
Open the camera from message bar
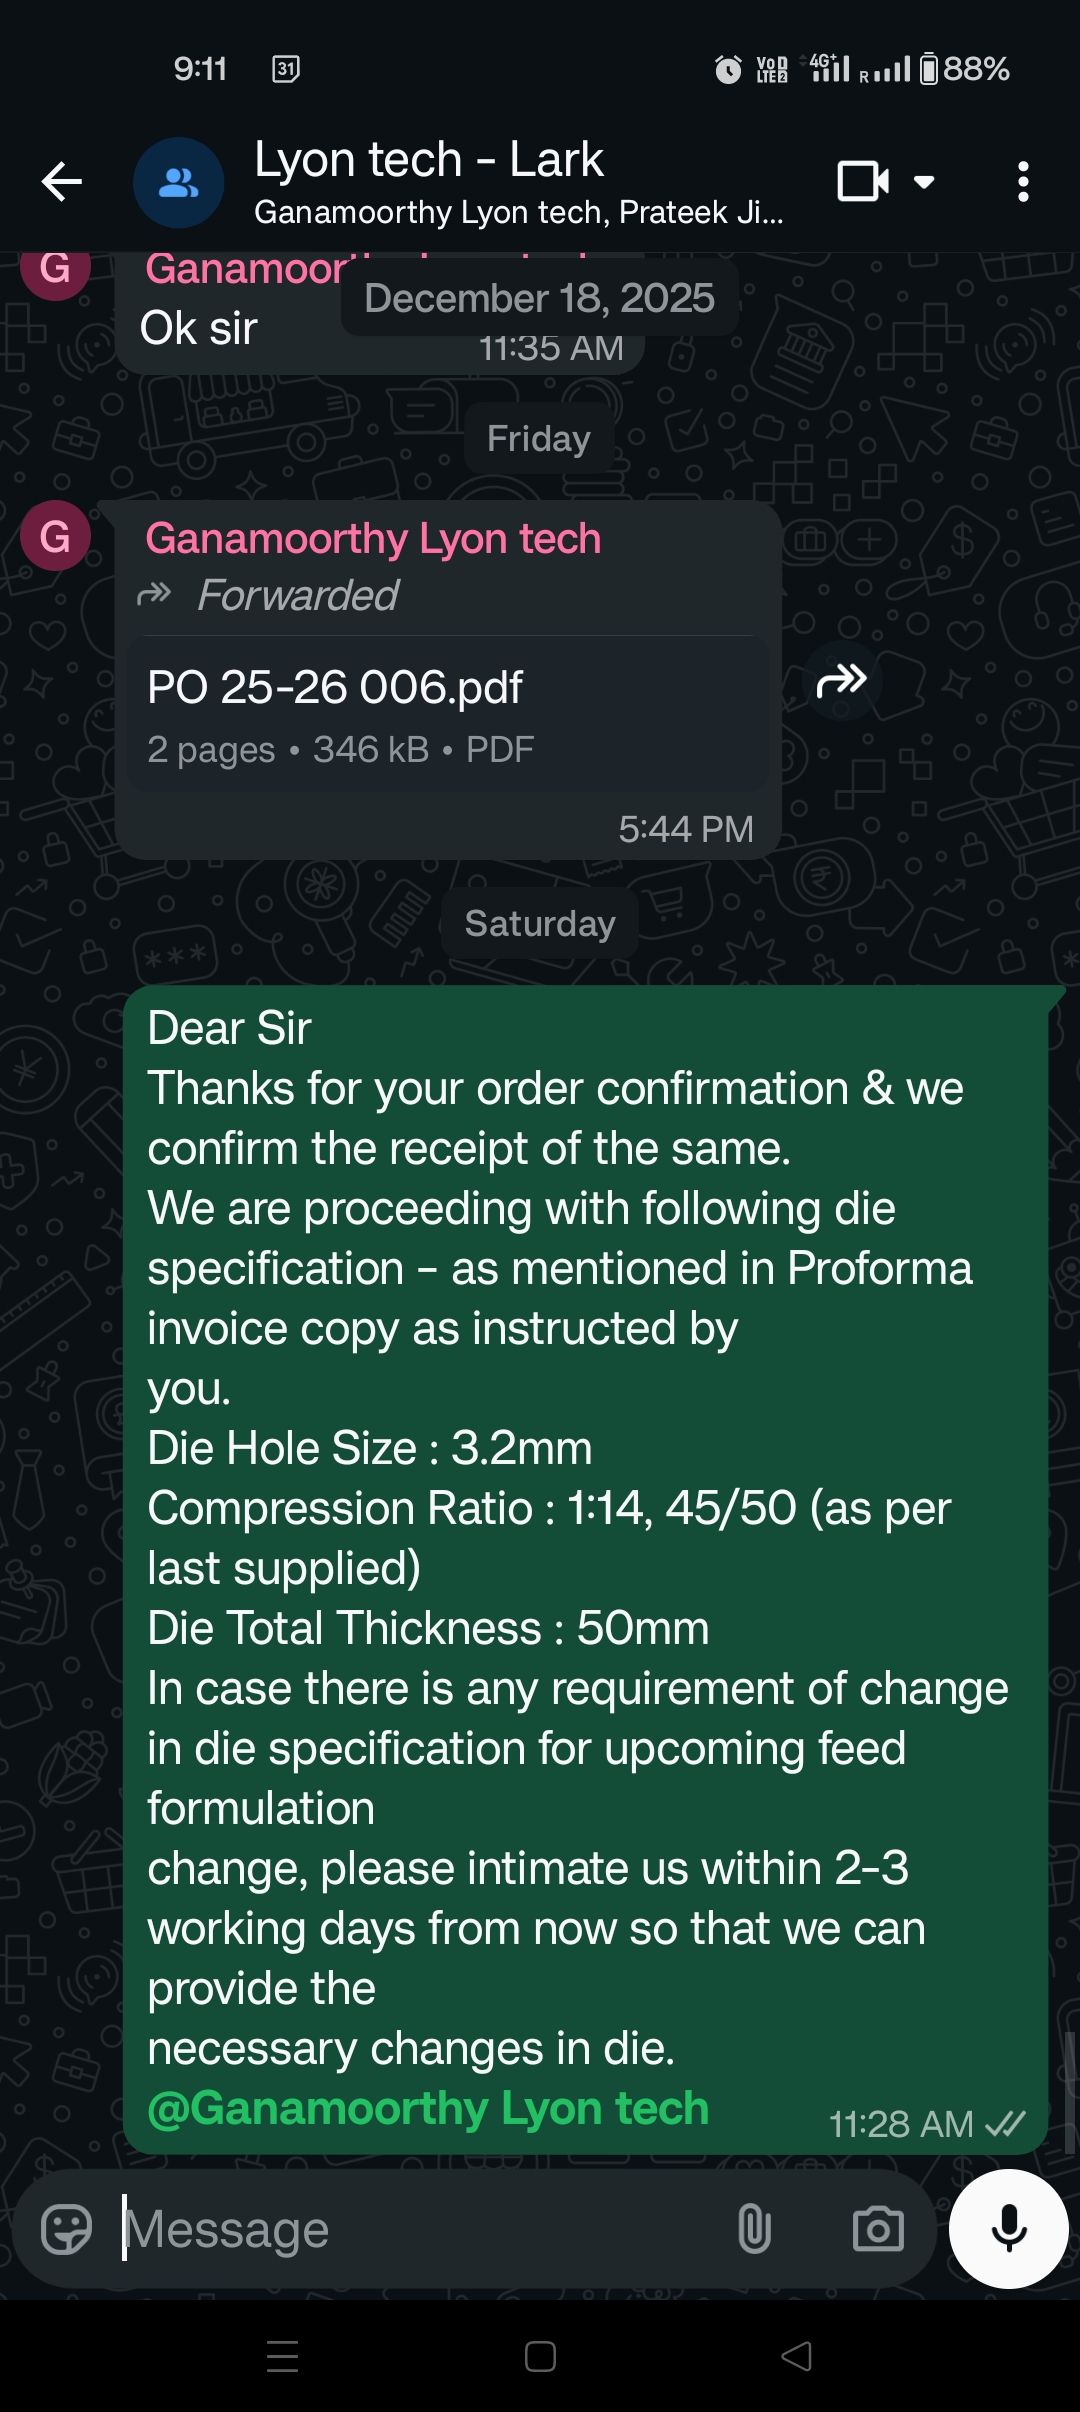point(877,2229)
